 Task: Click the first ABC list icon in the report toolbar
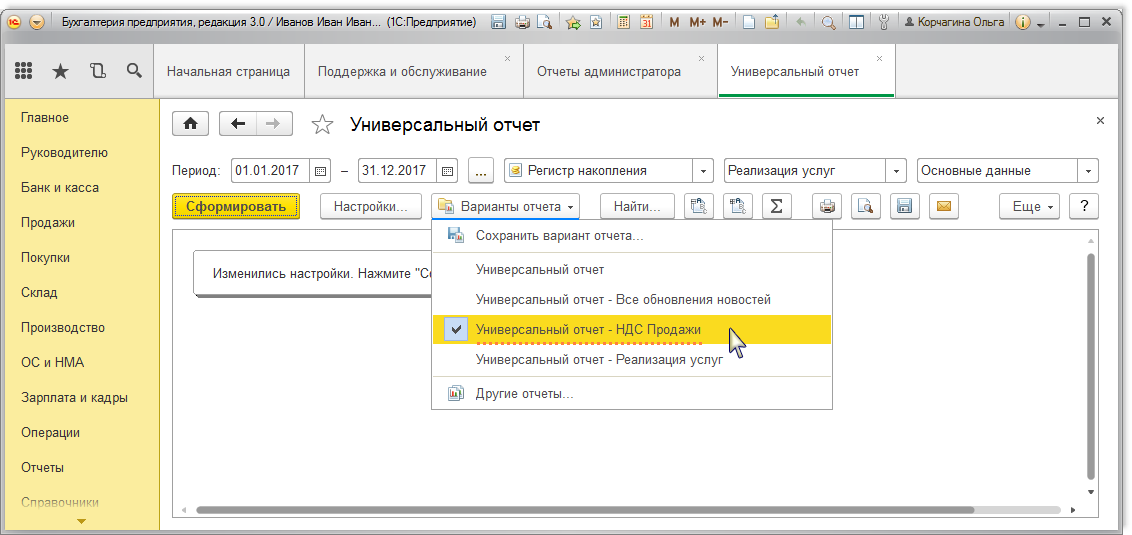tap(699, 206)
